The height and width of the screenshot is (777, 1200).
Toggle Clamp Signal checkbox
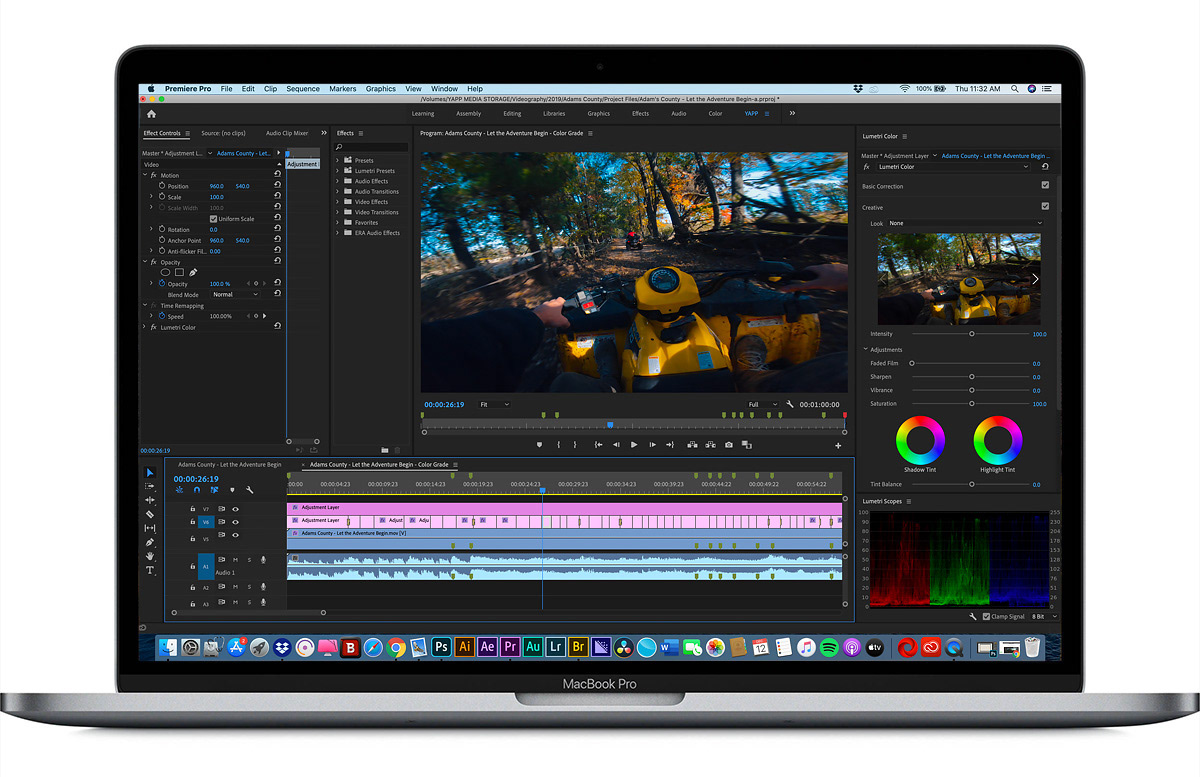pyautogui.click(x=986, y=617)
